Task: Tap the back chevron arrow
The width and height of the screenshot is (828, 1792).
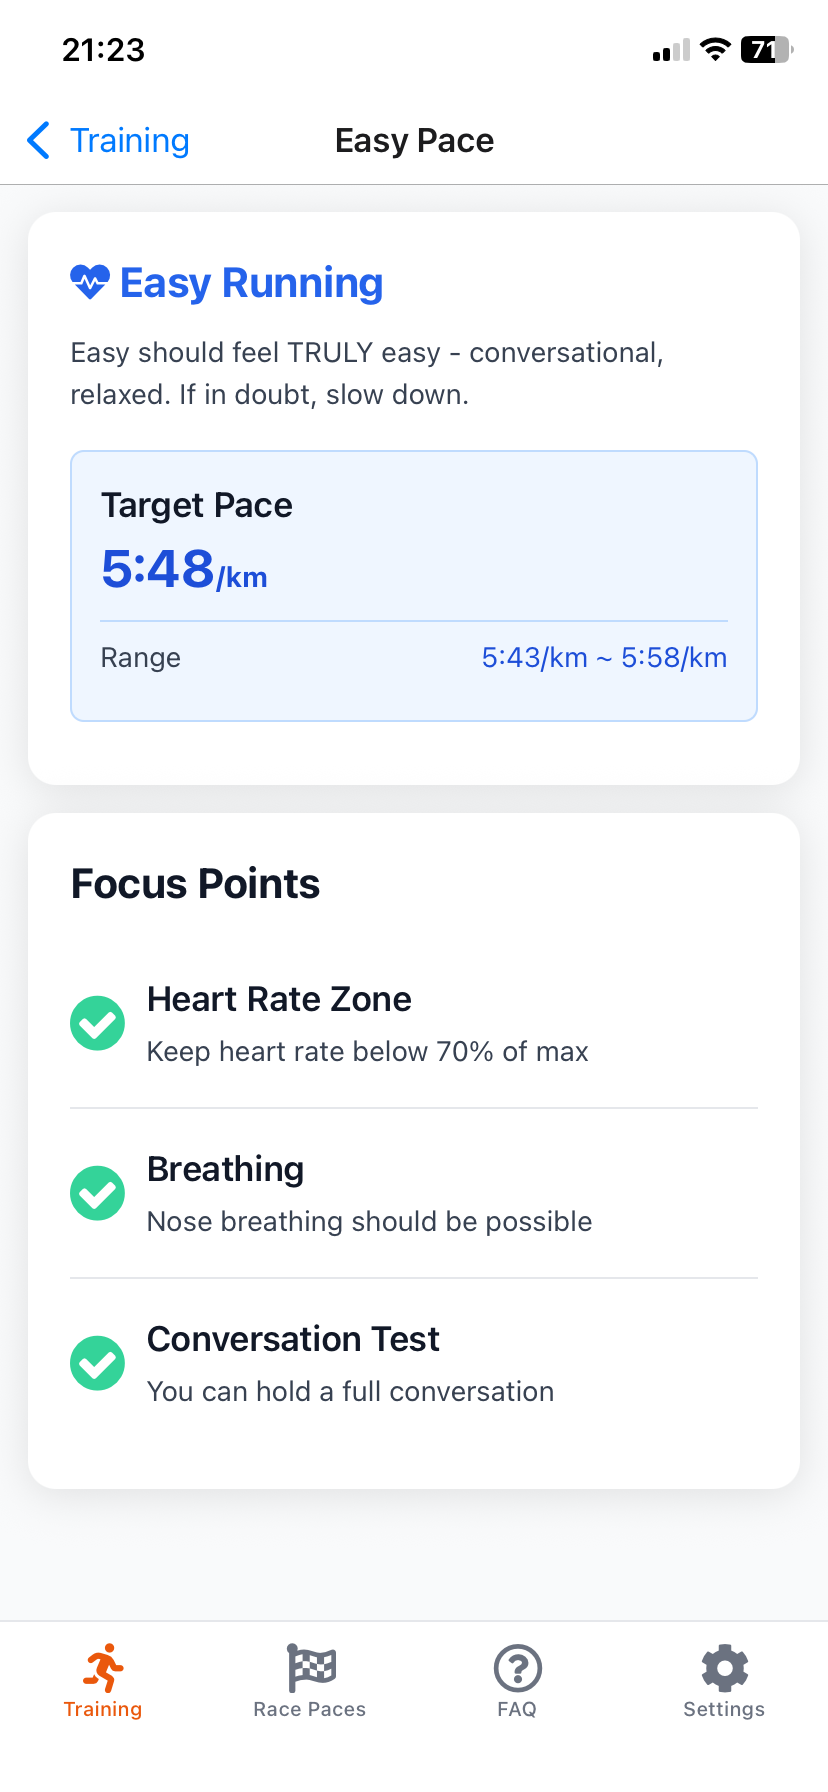Action: pos(39,141)
